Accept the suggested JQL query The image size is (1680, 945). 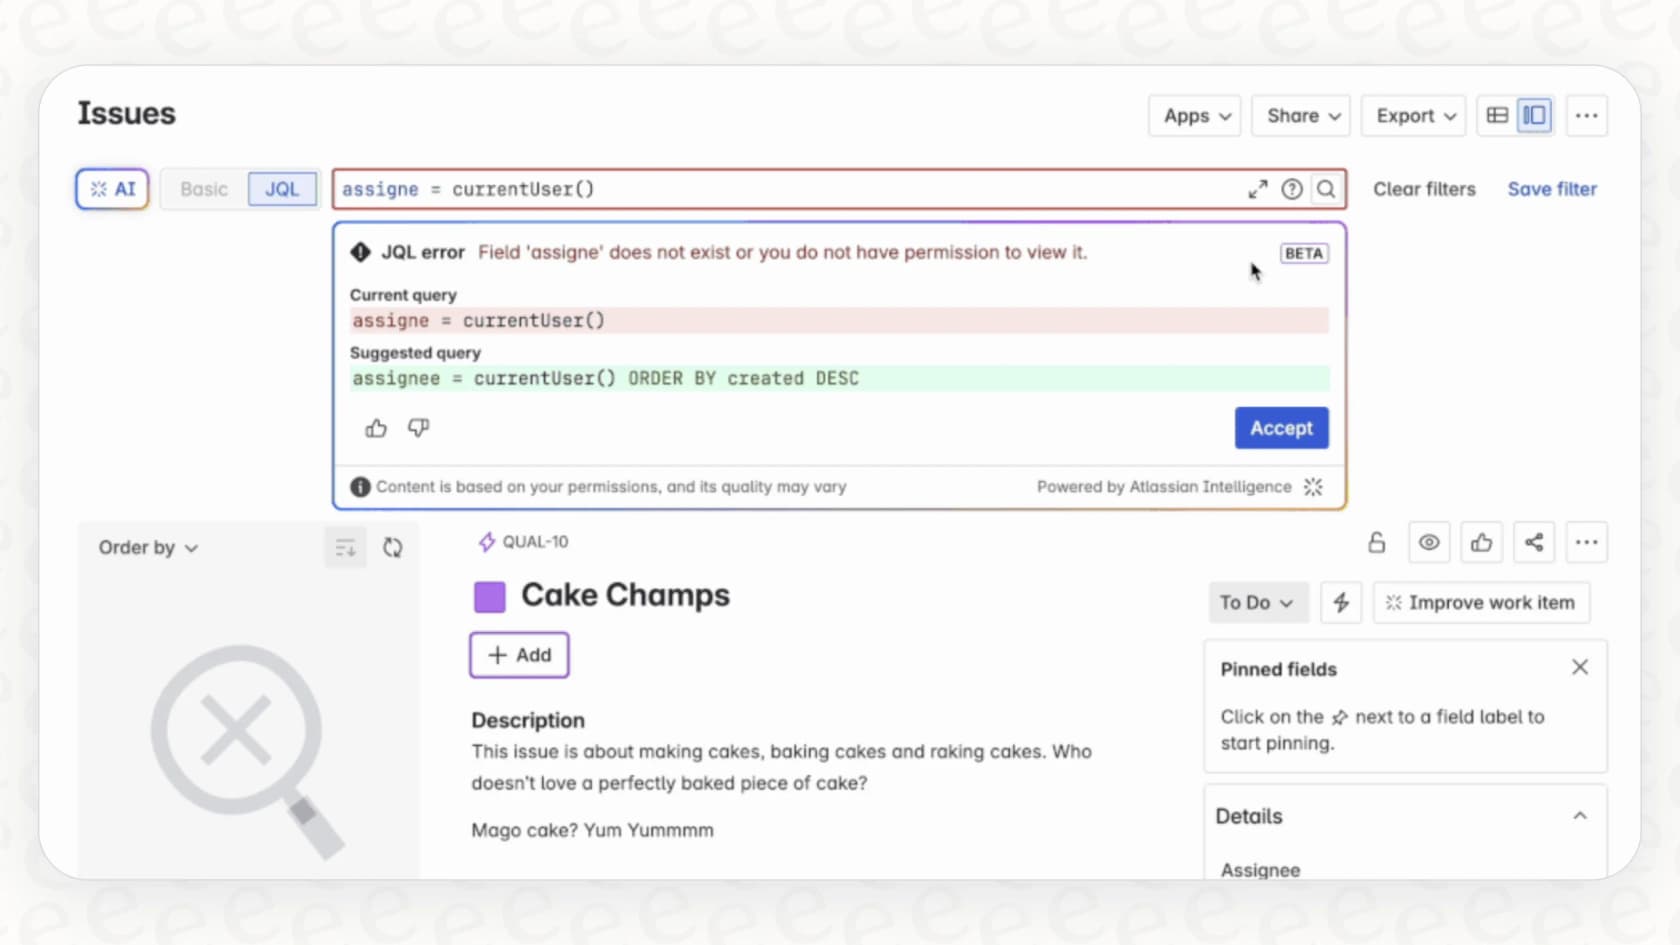point(1281,428)
